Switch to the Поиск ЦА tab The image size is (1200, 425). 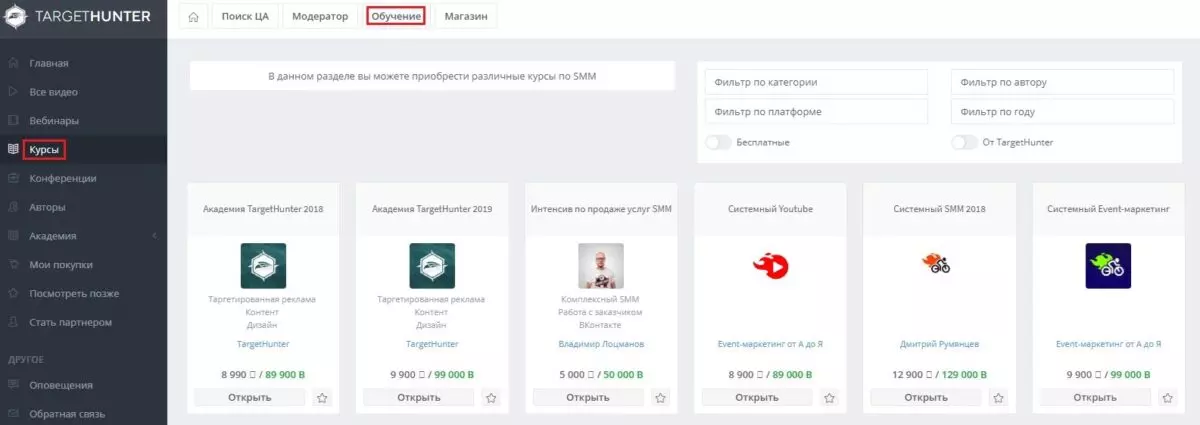[x=244, y=17]
